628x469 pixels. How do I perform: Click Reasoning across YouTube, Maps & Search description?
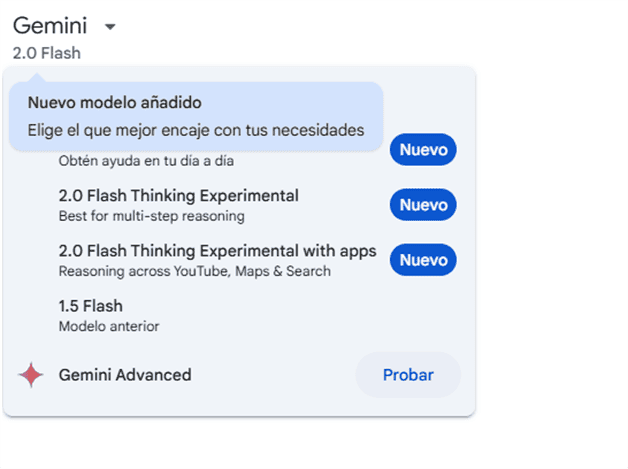195,271
